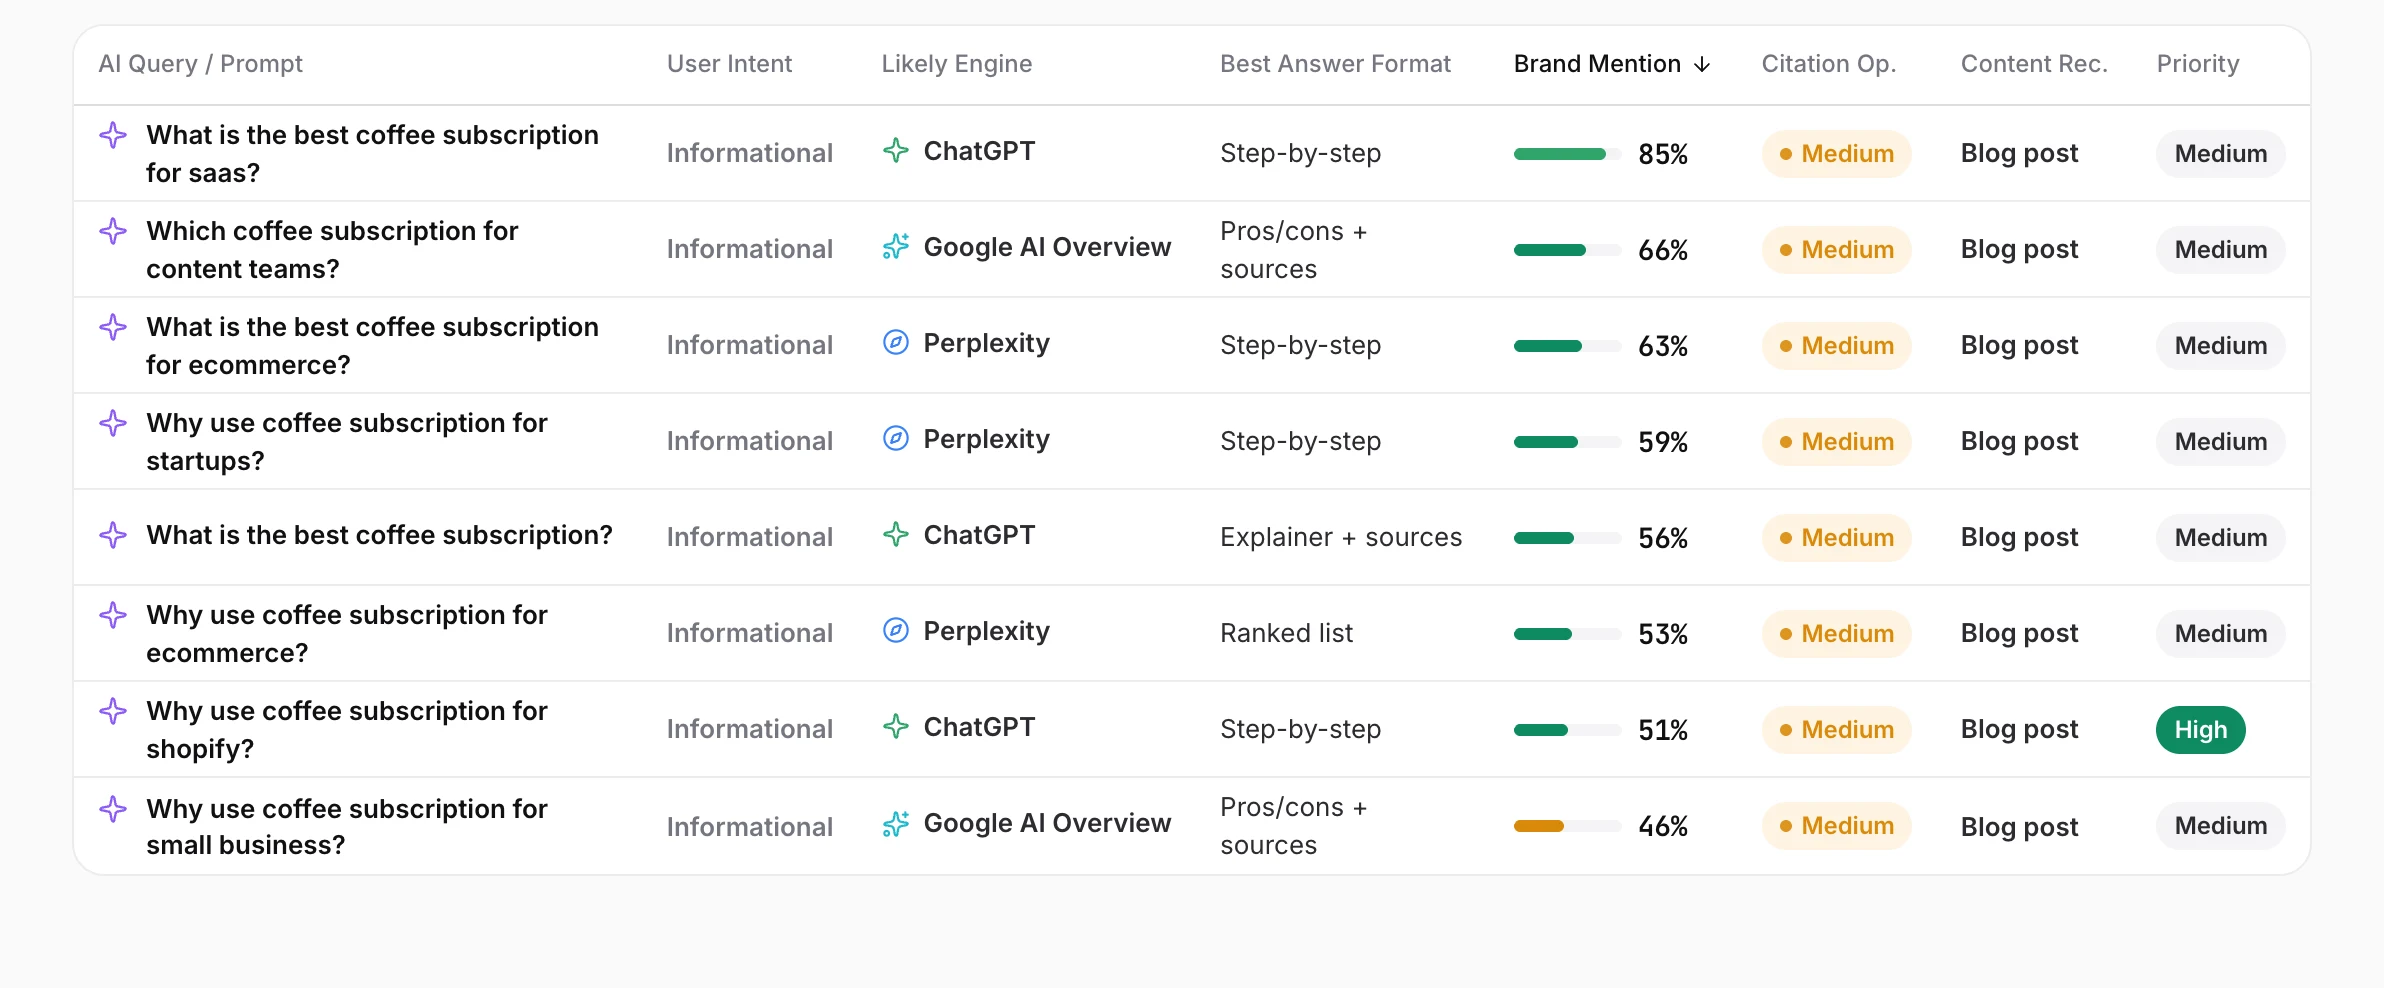2384x988 pixels.
Task: Click the orange Medium citation badge in the 66% row
Action: [x=1837, y=250]
